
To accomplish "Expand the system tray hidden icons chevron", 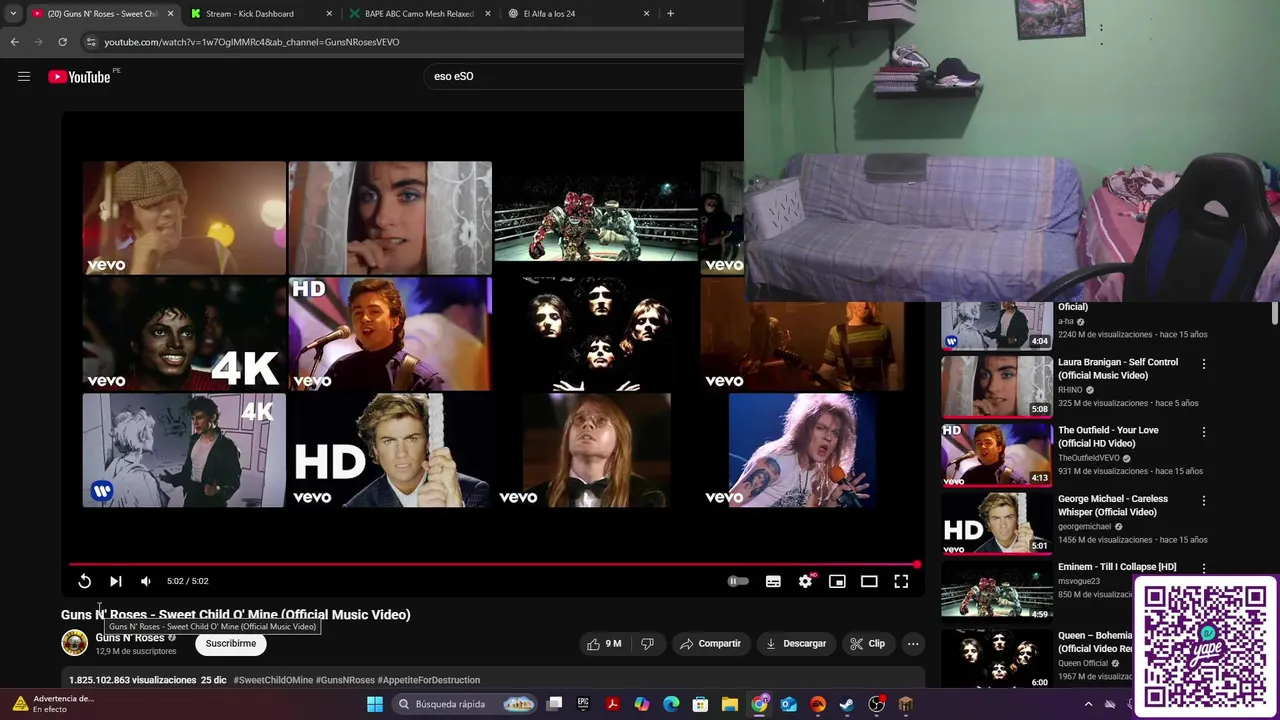I will pyautogui.click(x=1088, y=704).
